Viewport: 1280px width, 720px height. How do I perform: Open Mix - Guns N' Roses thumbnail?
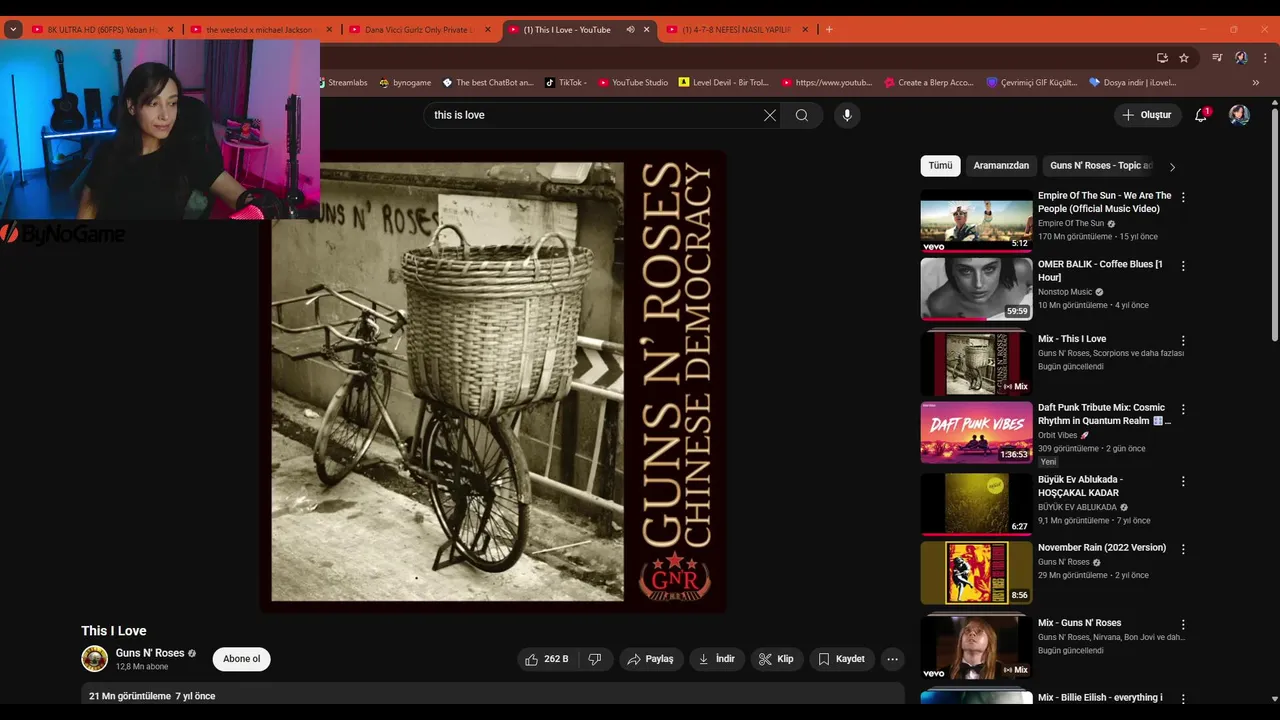tap(976, 648)
